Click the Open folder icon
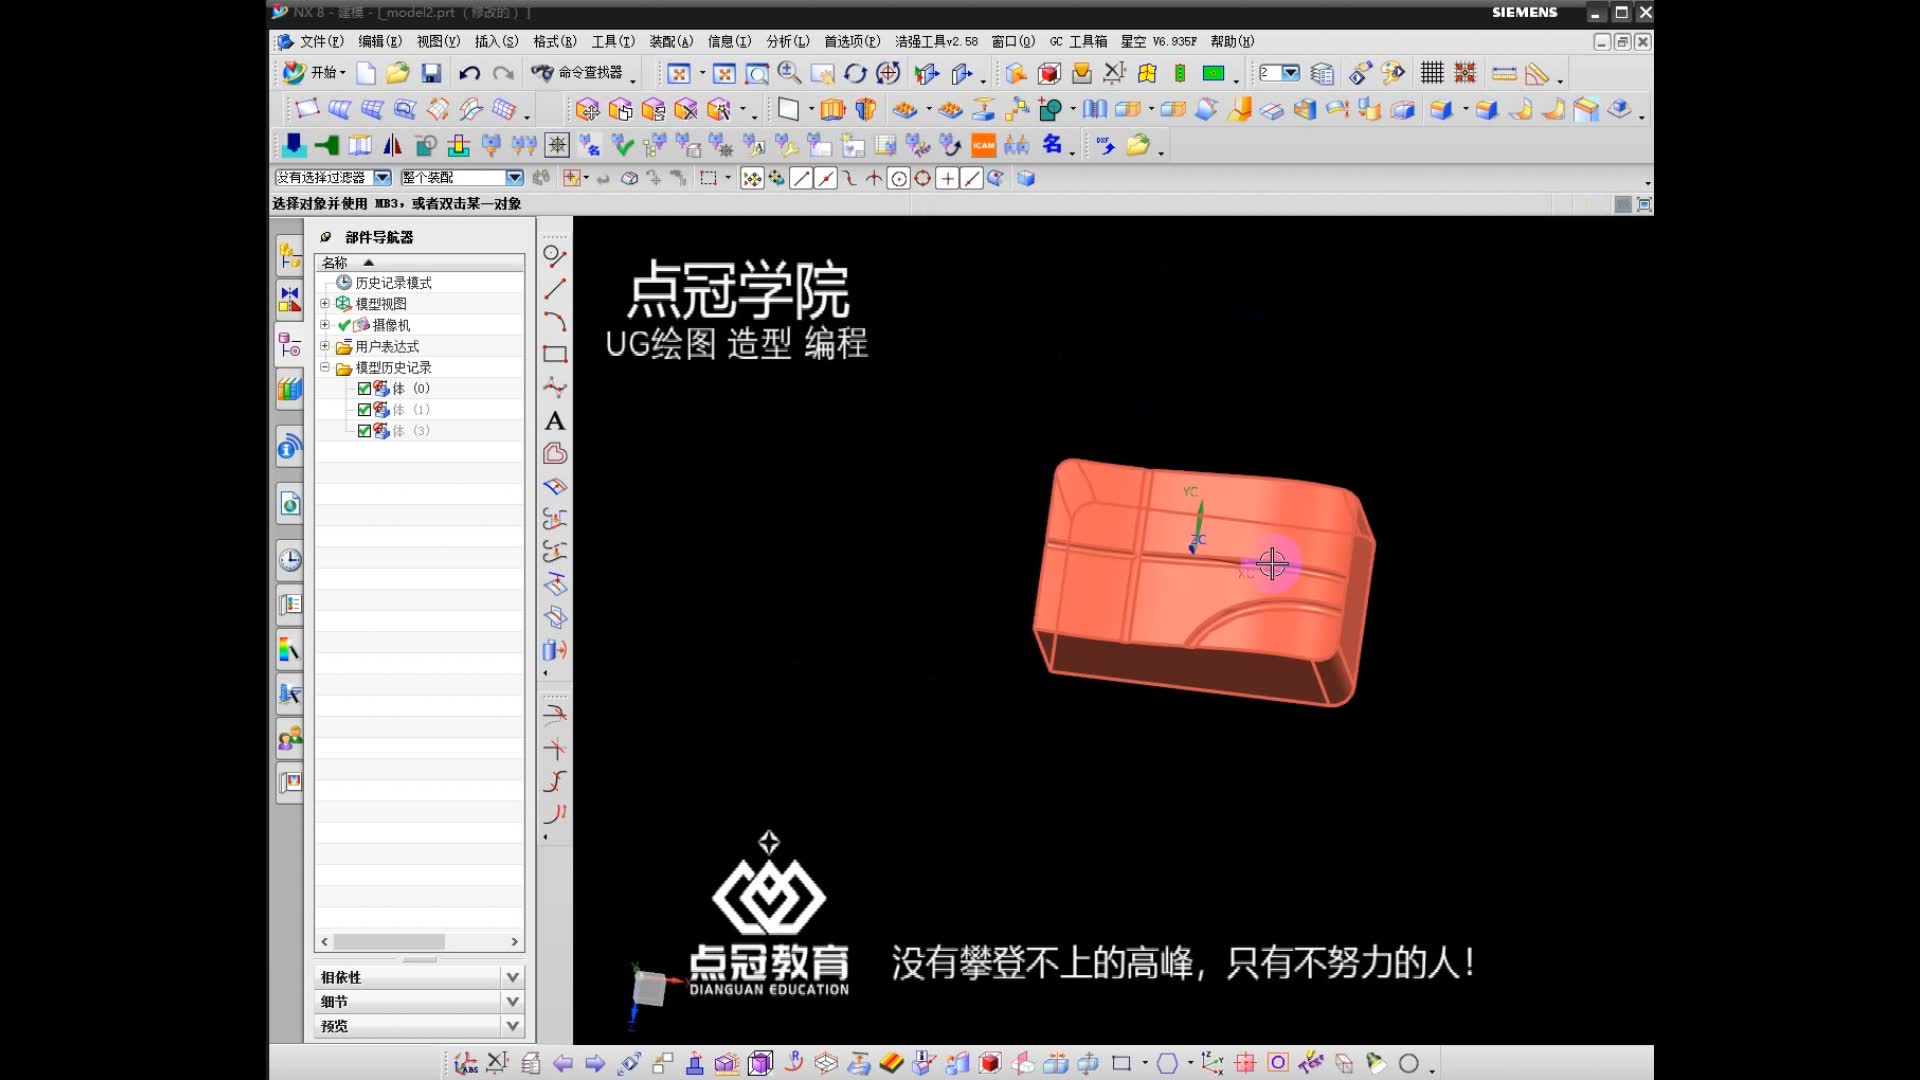 [x=397, y=73]
